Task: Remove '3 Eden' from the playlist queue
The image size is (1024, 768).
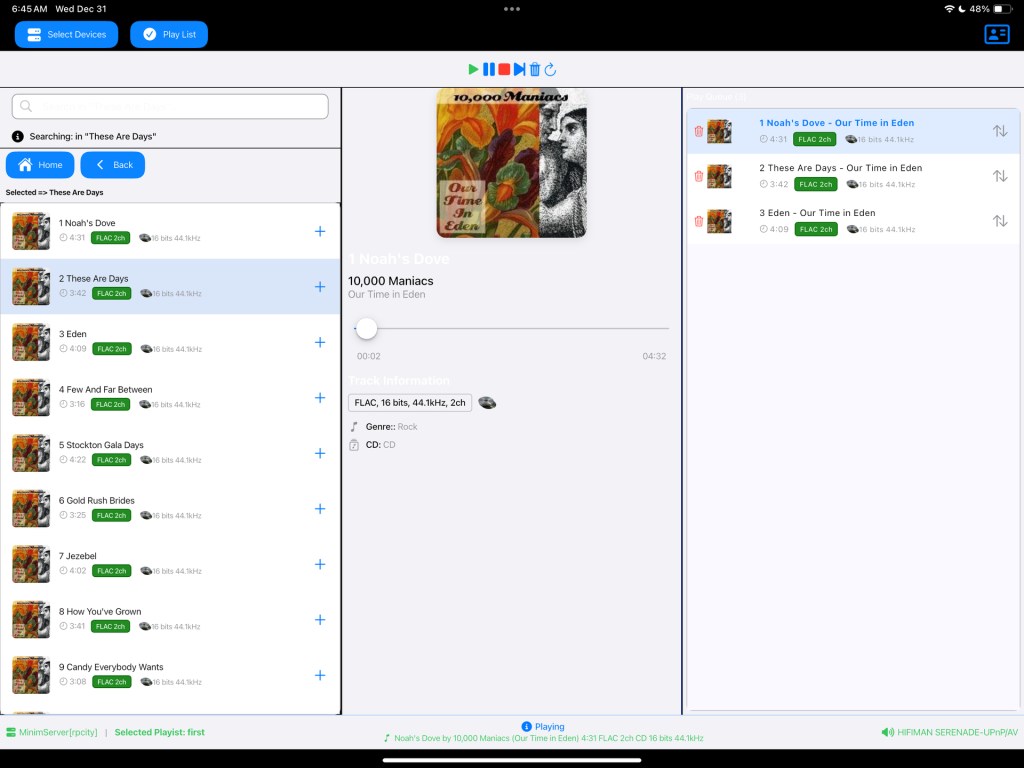Action: point(699,221)
